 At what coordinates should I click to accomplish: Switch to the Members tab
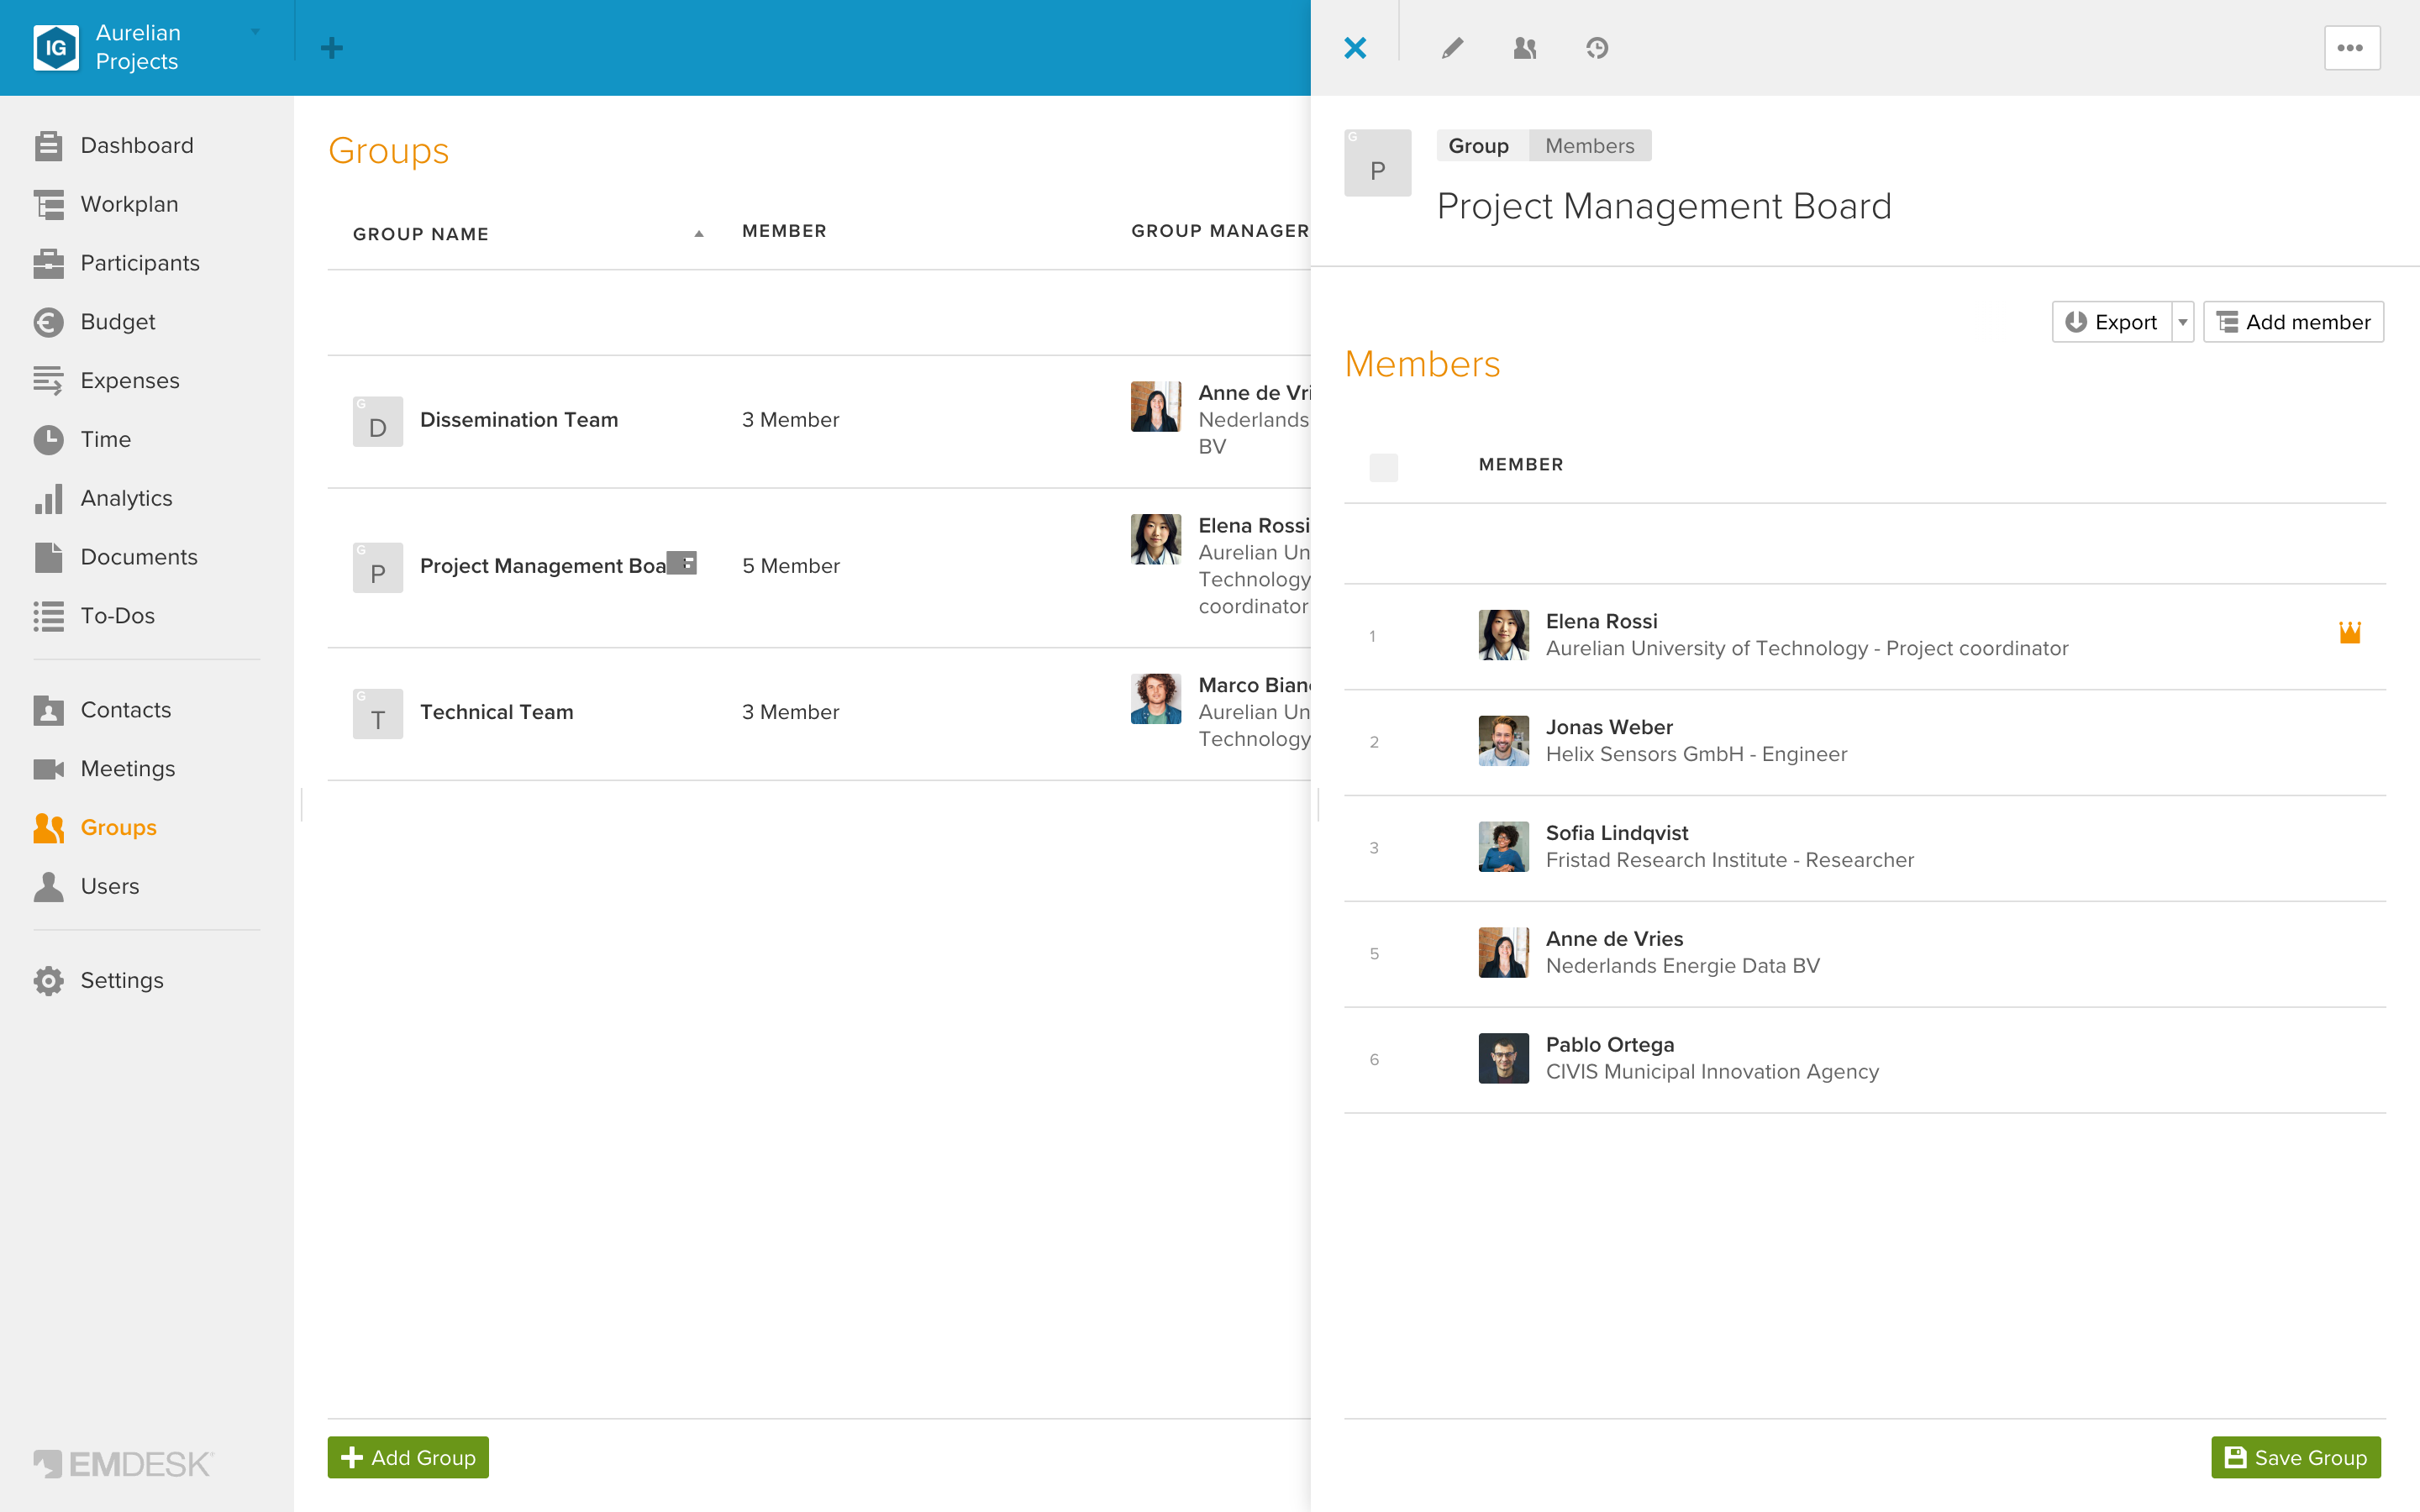click(x=1589, y=146)
